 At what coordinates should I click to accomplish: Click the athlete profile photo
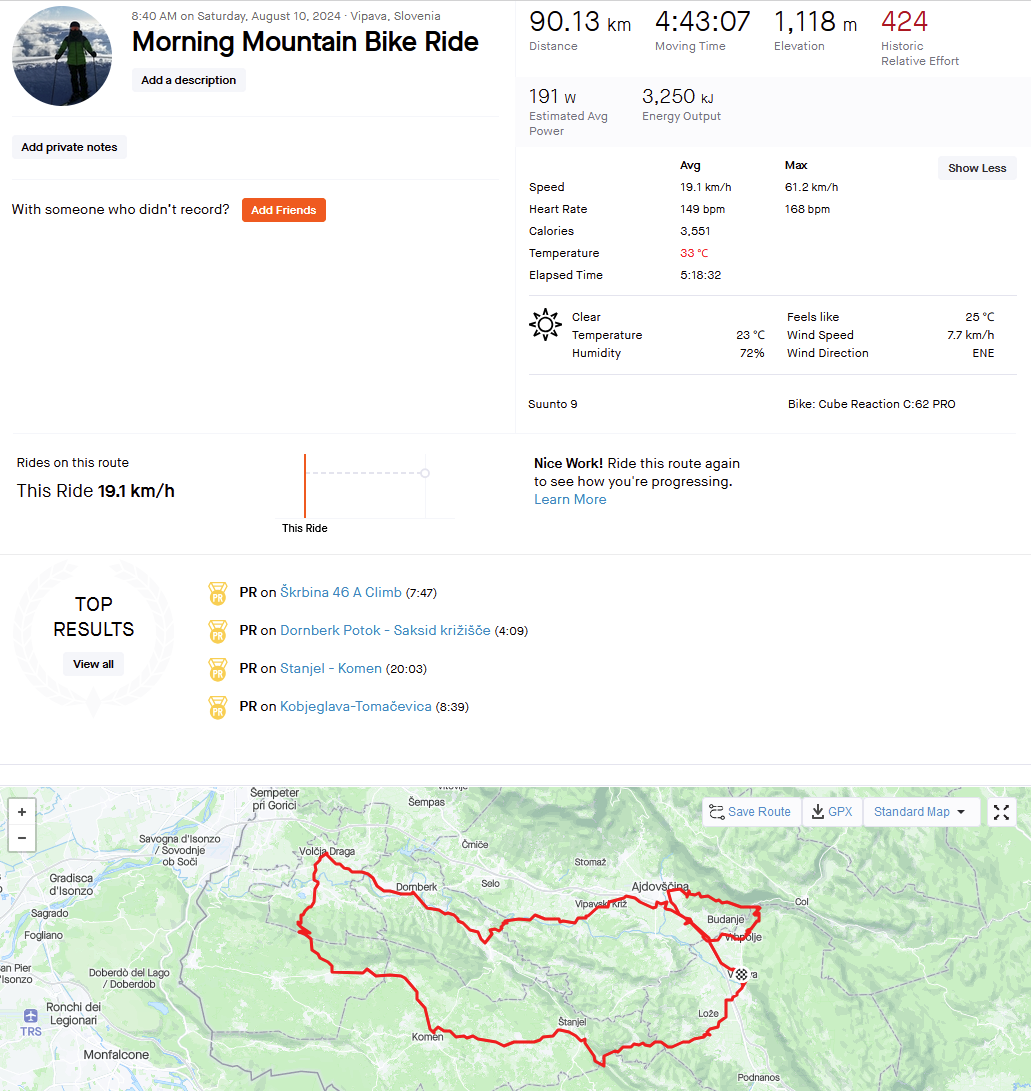tap(62, 56)
